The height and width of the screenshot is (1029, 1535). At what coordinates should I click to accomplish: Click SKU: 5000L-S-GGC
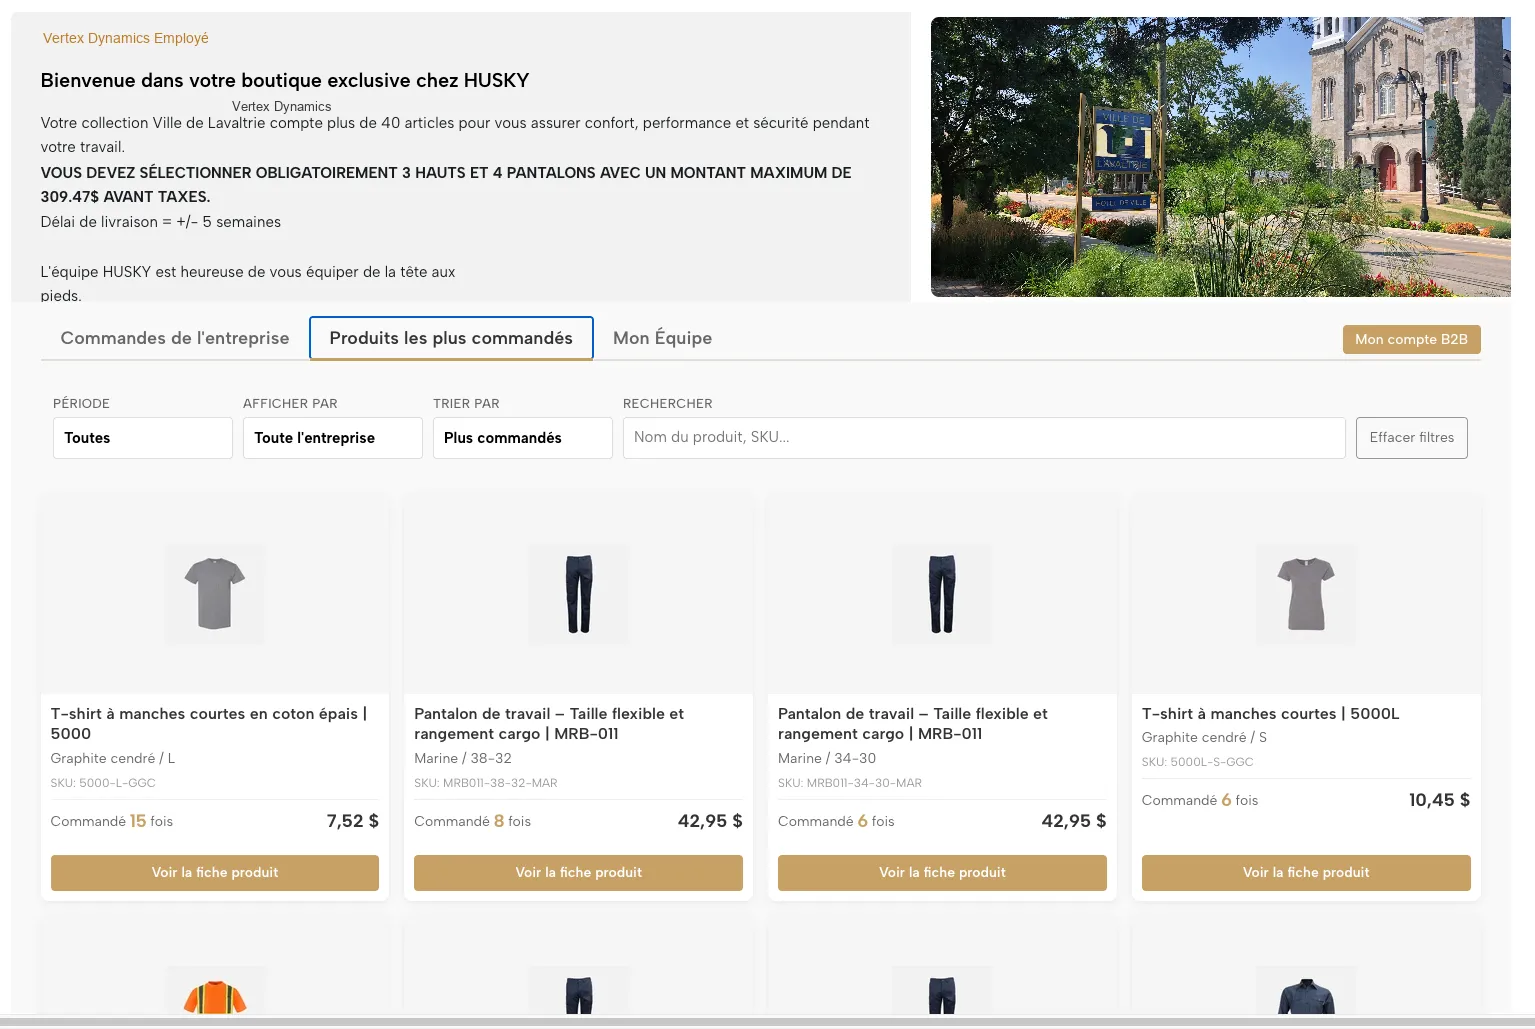tap(1197, 762)
